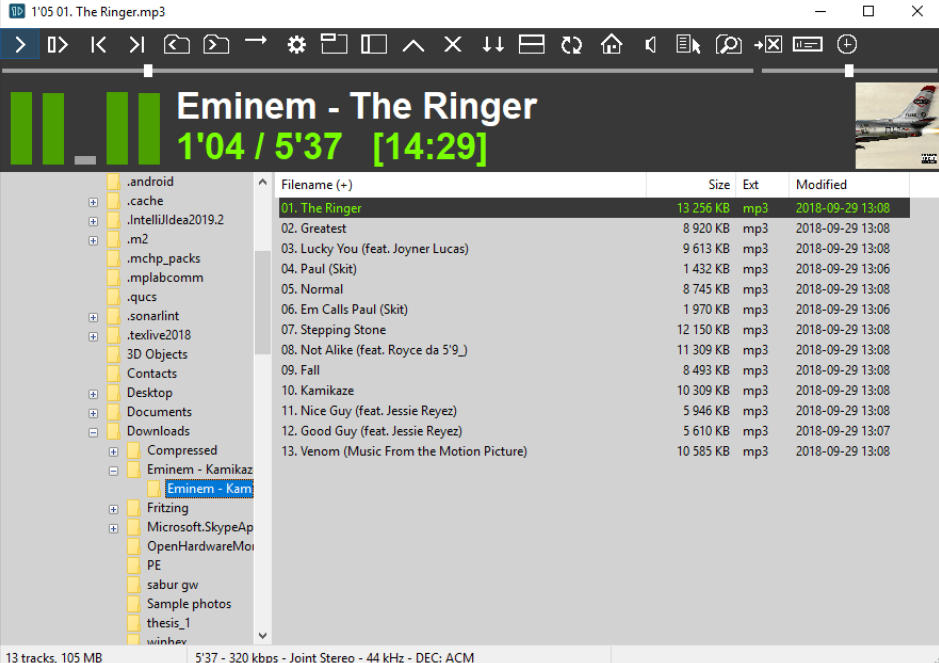Select track 02. Greatest
This screenshot has height=663, width=939.
[x=594, y=228]
